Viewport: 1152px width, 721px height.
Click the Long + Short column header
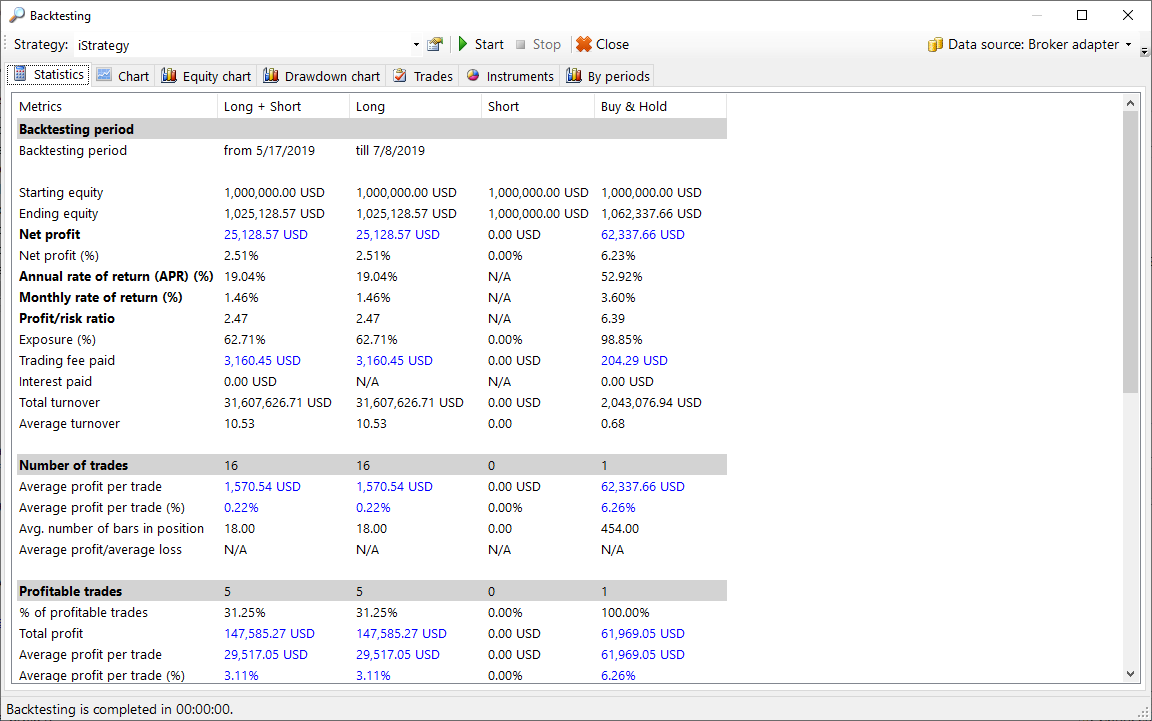pyautogui.click(x=262, y=106)
